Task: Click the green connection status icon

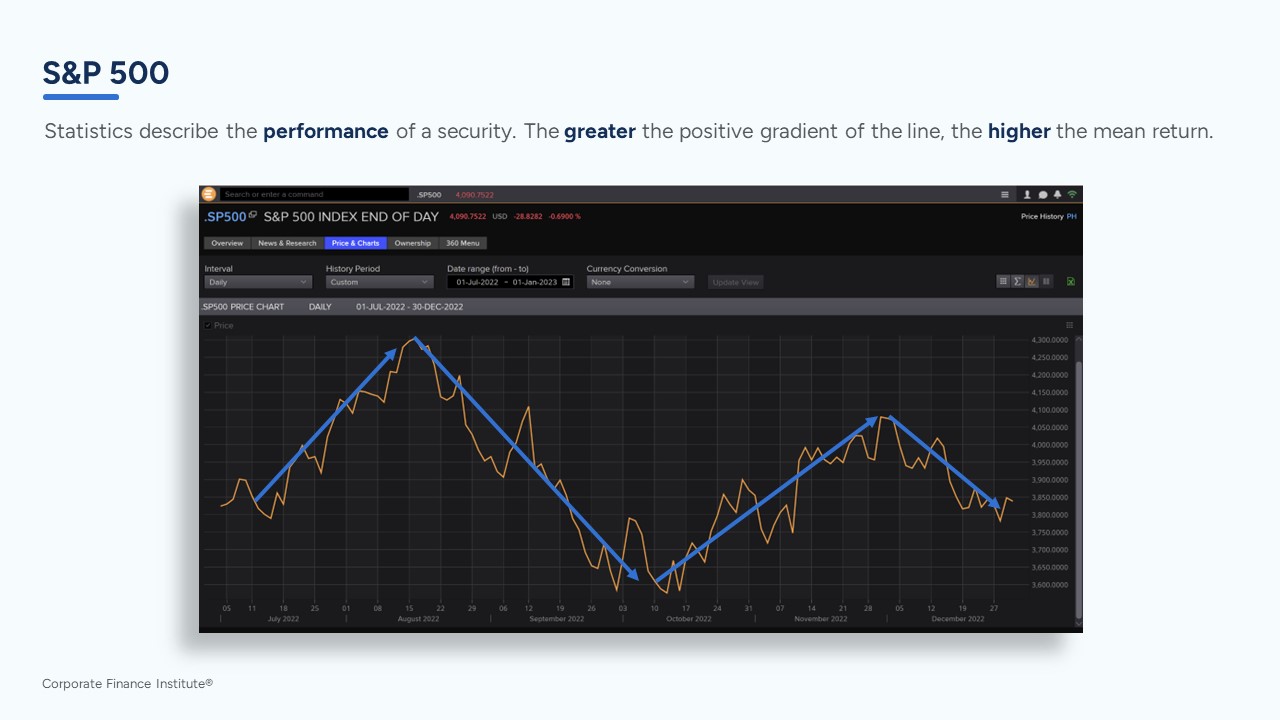Action: click(1072, 194)
